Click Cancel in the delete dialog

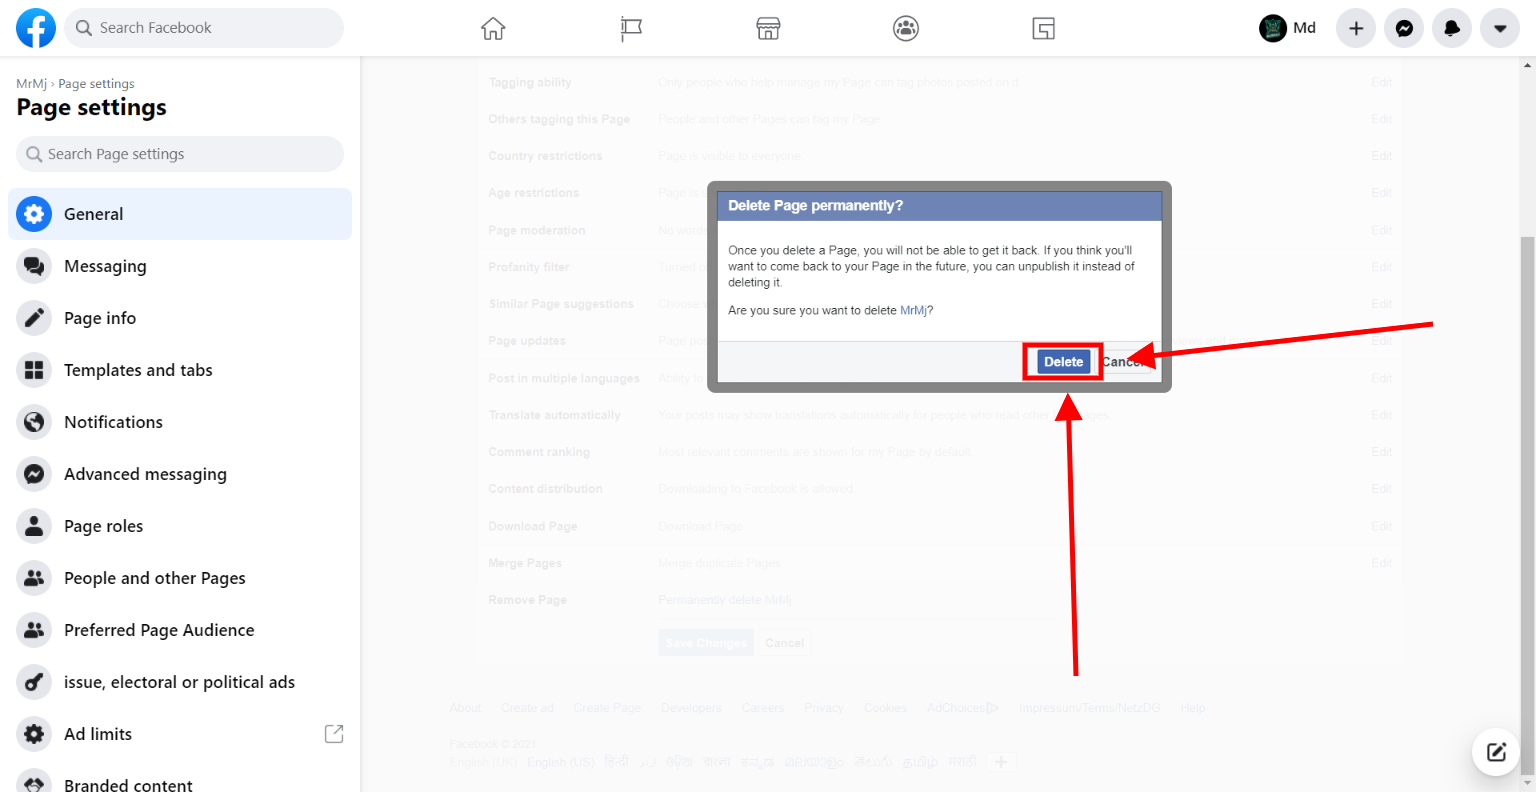coord(1125,362)
